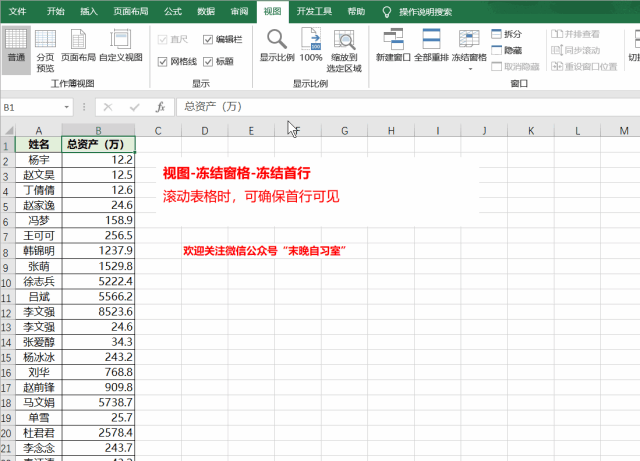640x461 pixels.
Task: Toggle the 直尺 ruler checkbox
Action: 162,40
